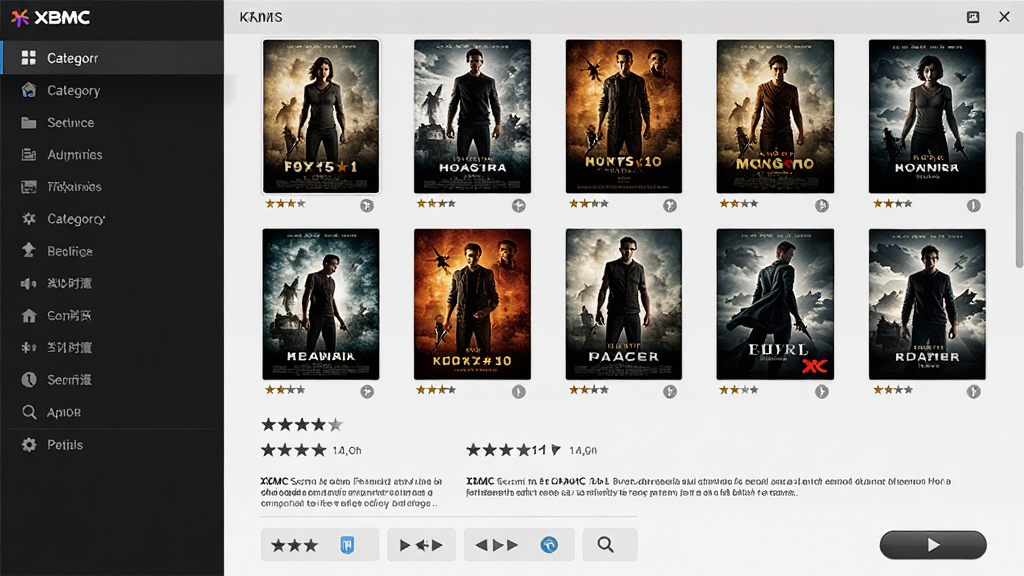1024x576 pixels.
Task: Click the home icon next to Category
Action: pyautogui.click(x=29, y=90)
